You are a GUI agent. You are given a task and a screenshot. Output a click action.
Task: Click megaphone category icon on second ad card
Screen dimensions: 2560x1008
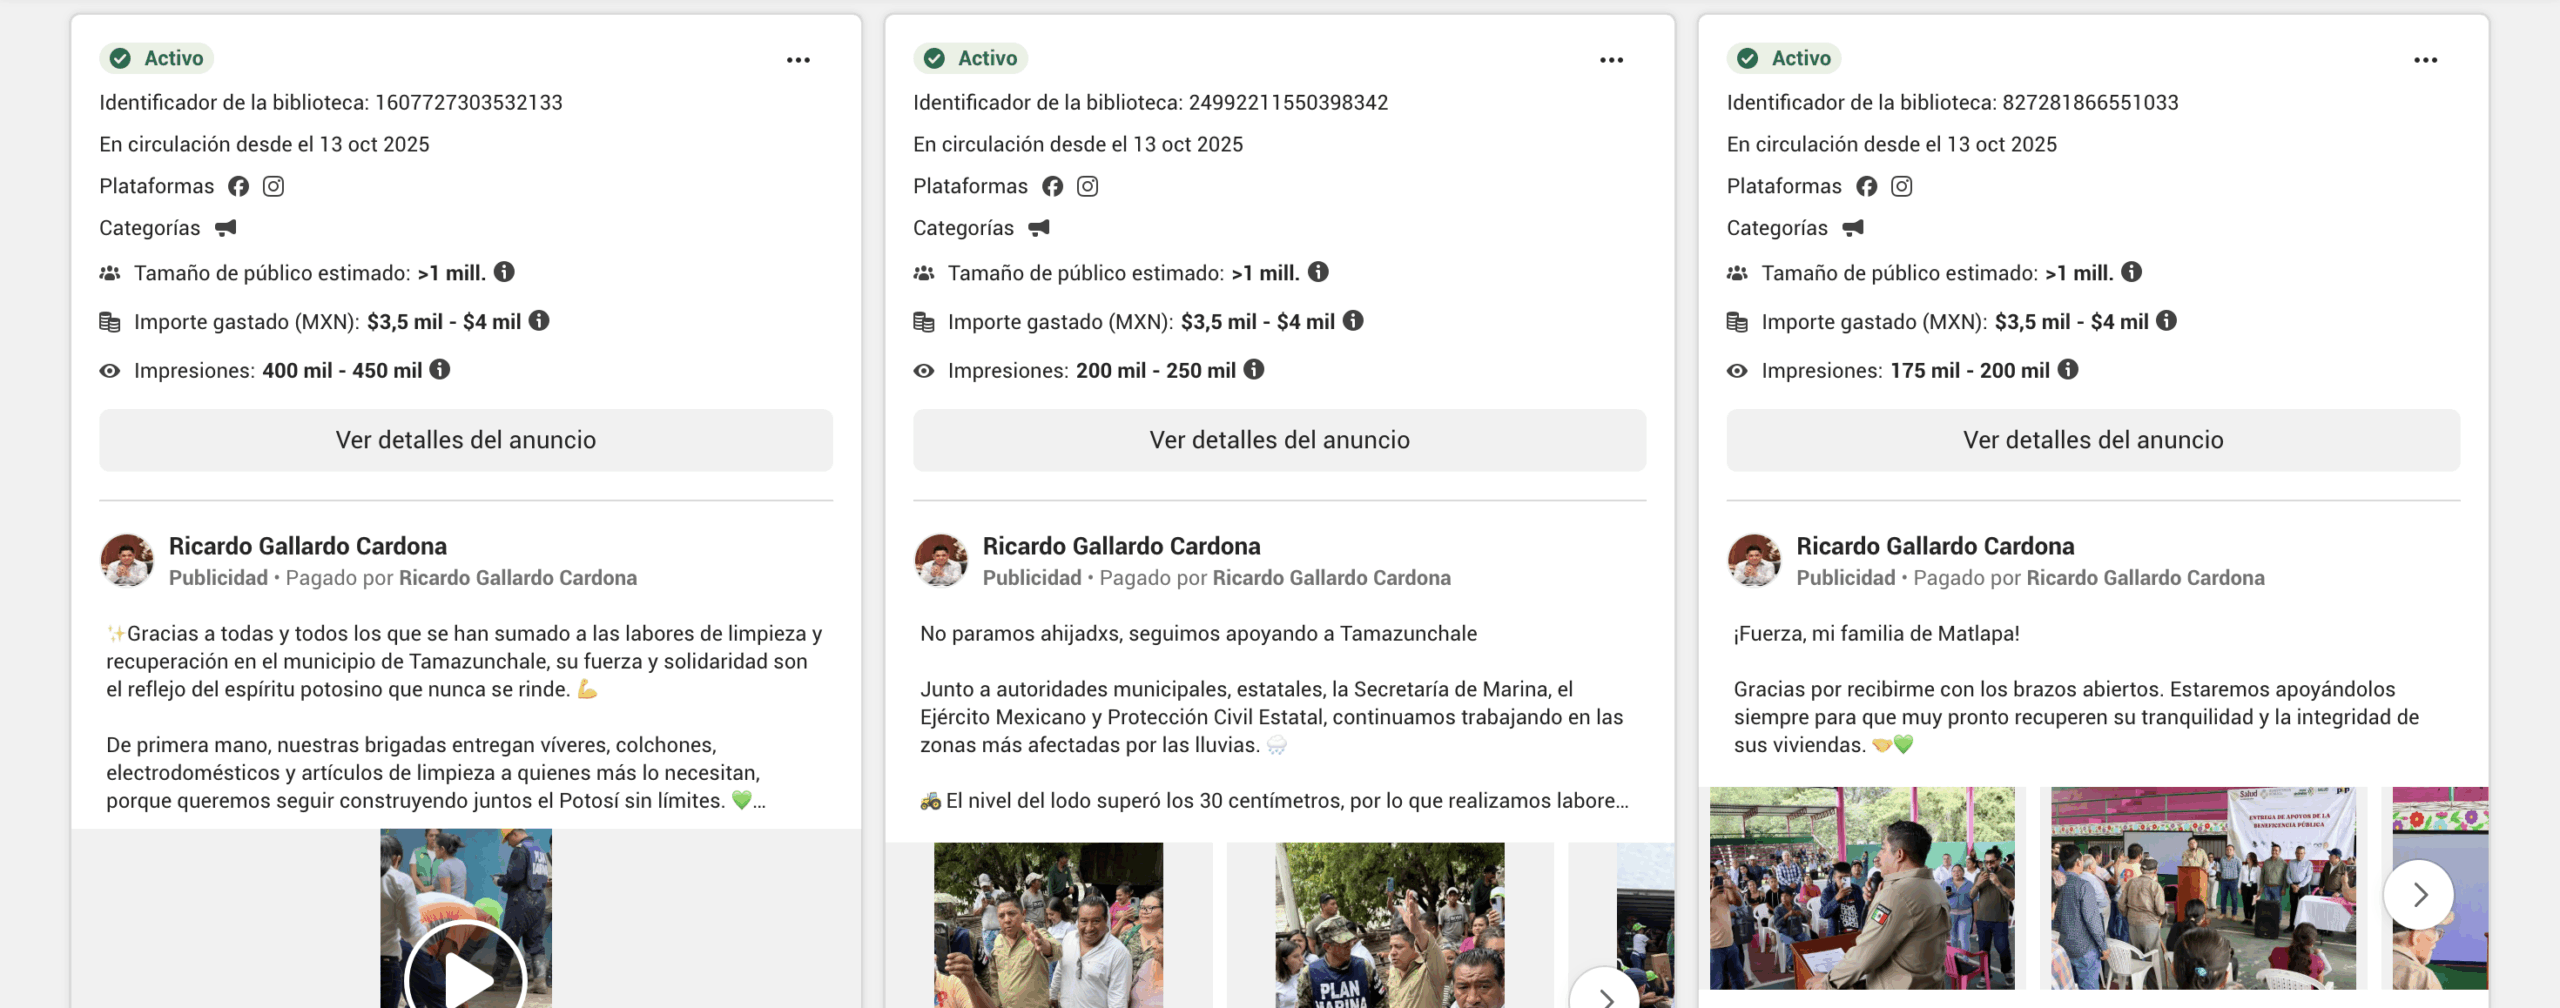(1039, 229)
